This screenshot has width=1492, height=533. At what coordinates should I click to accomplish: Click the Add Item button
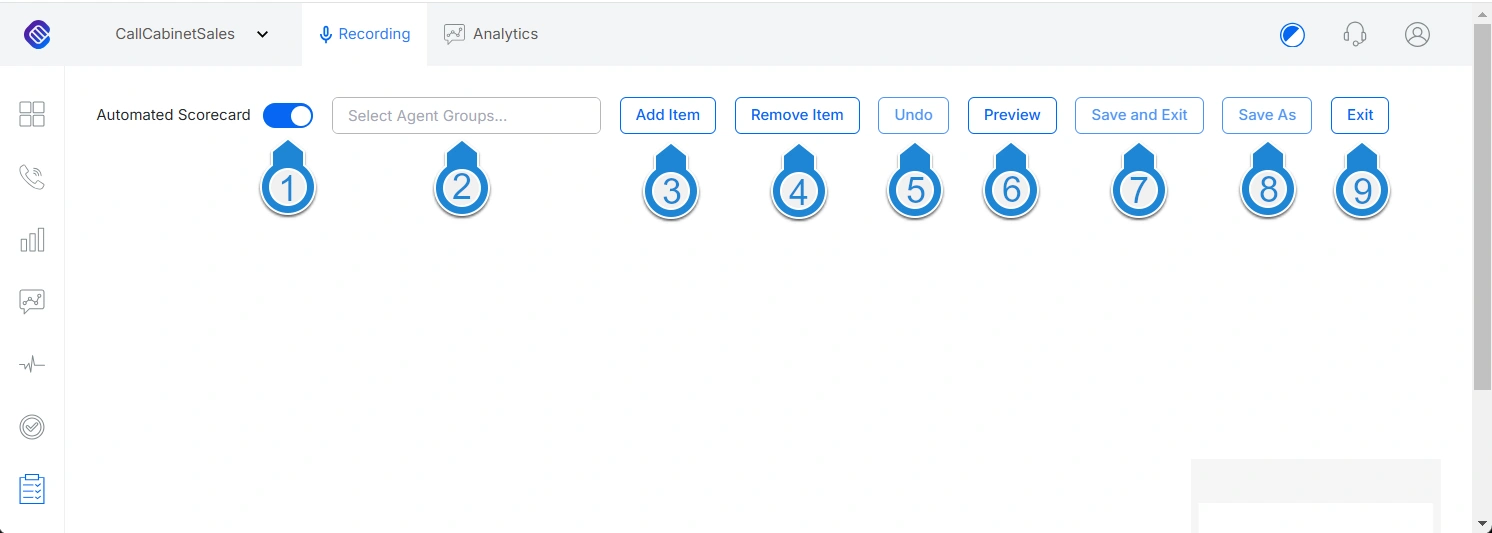pyautogui.click(x=668, y=115)
